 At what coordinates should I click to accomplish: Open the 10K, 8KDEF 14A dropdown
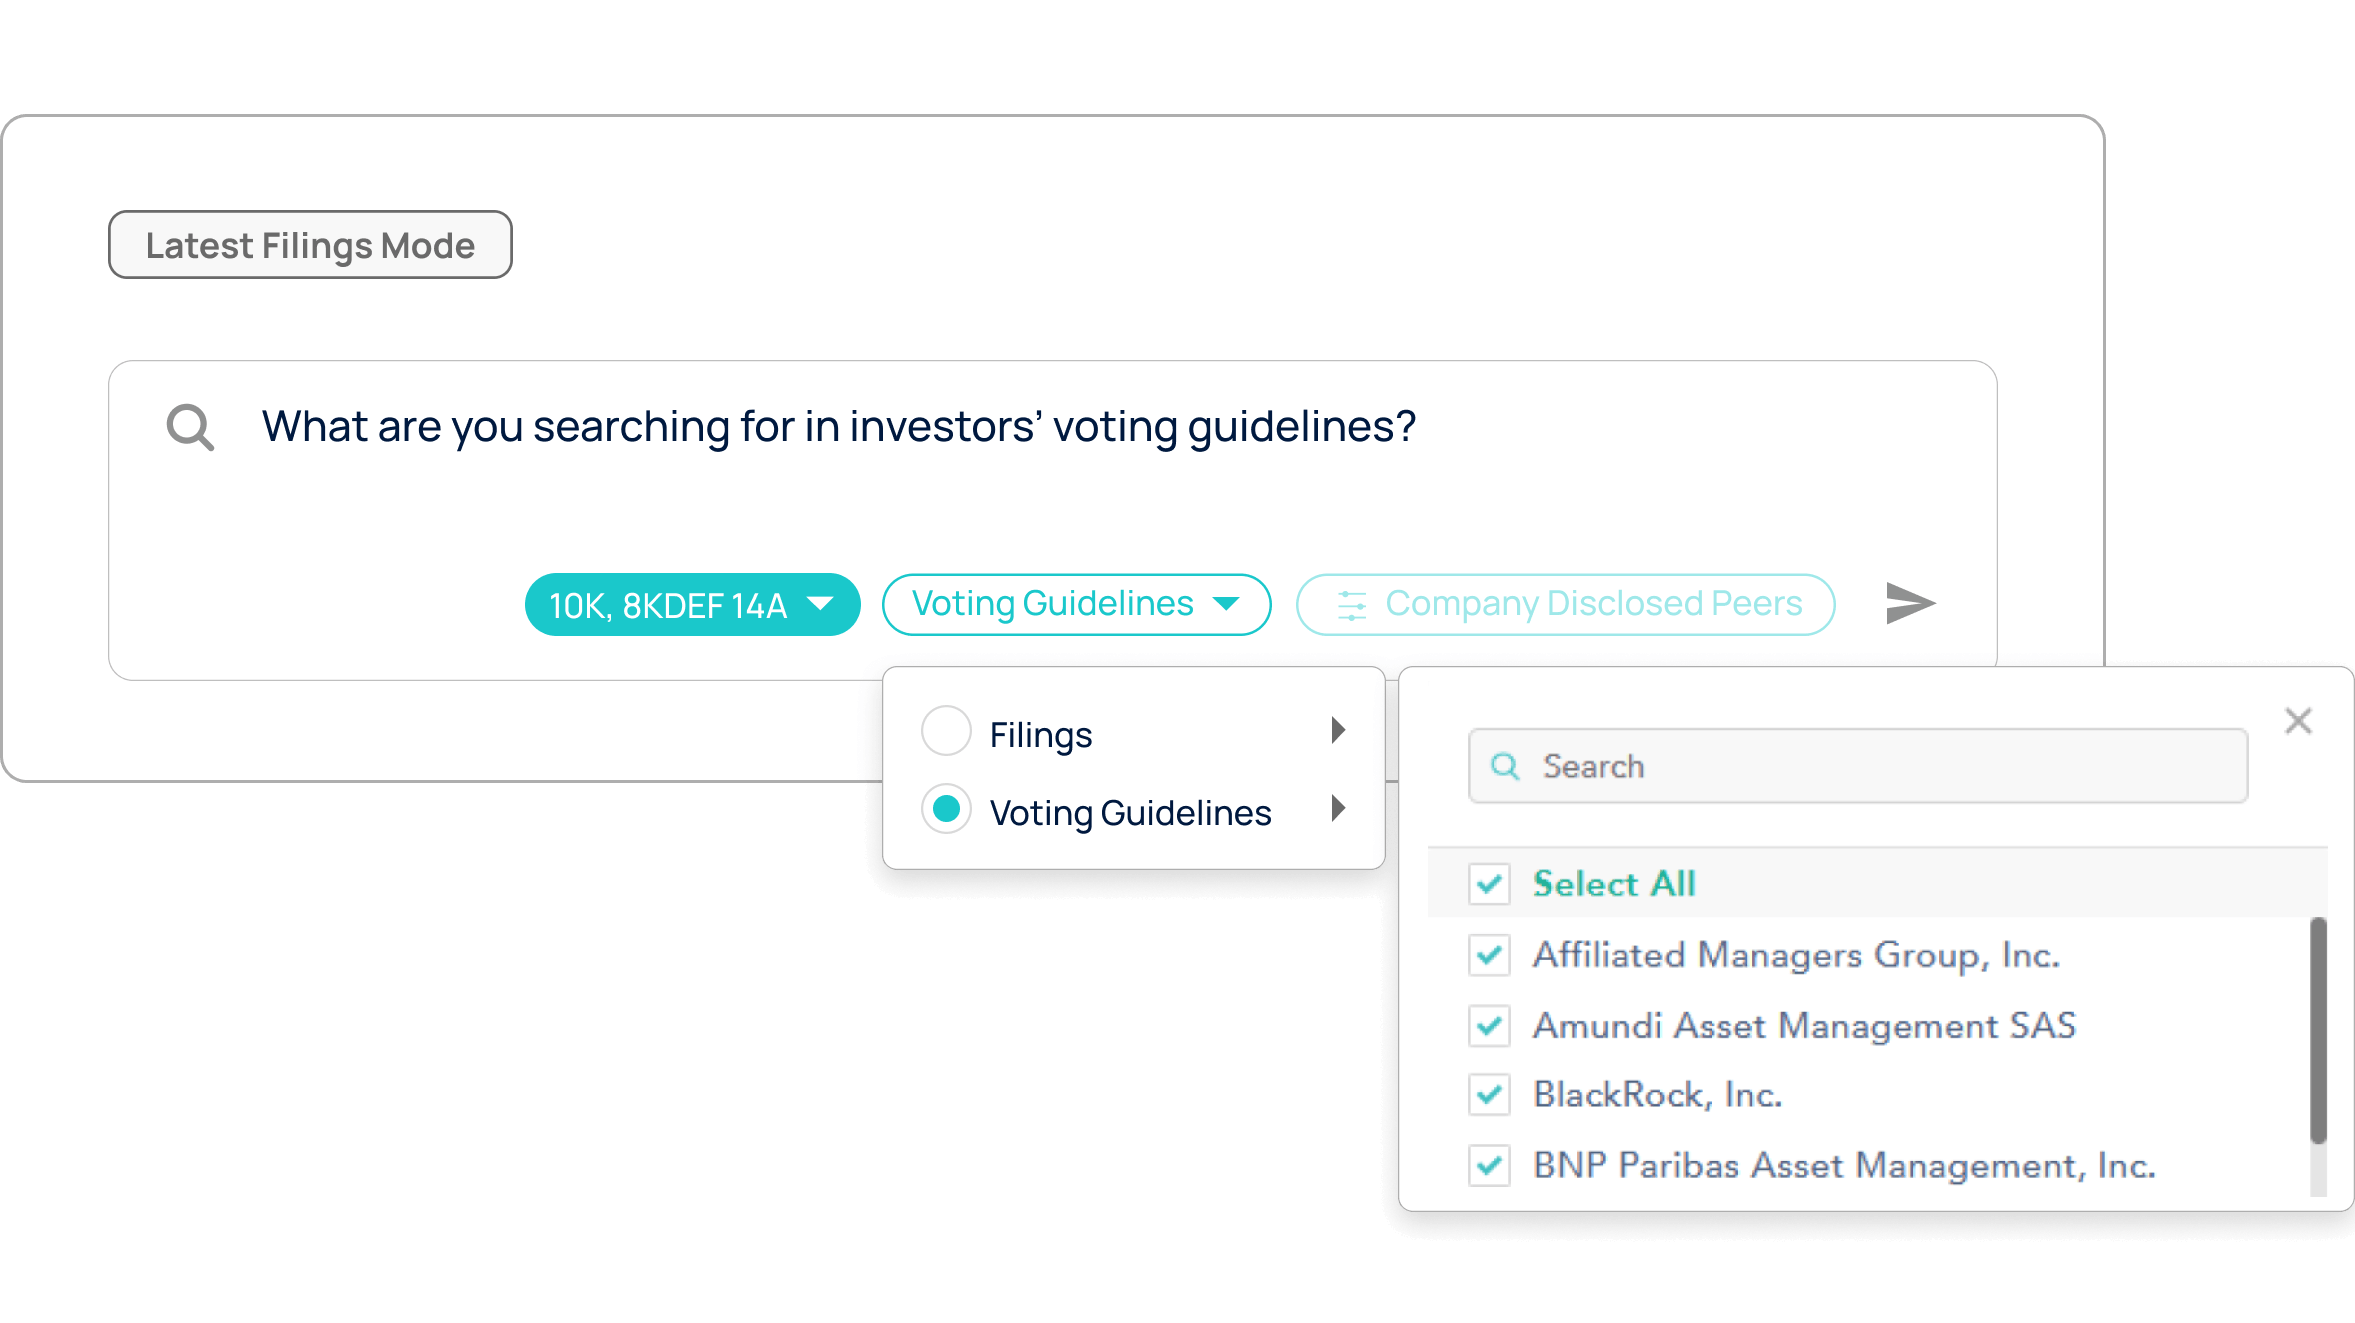(692, 603)
